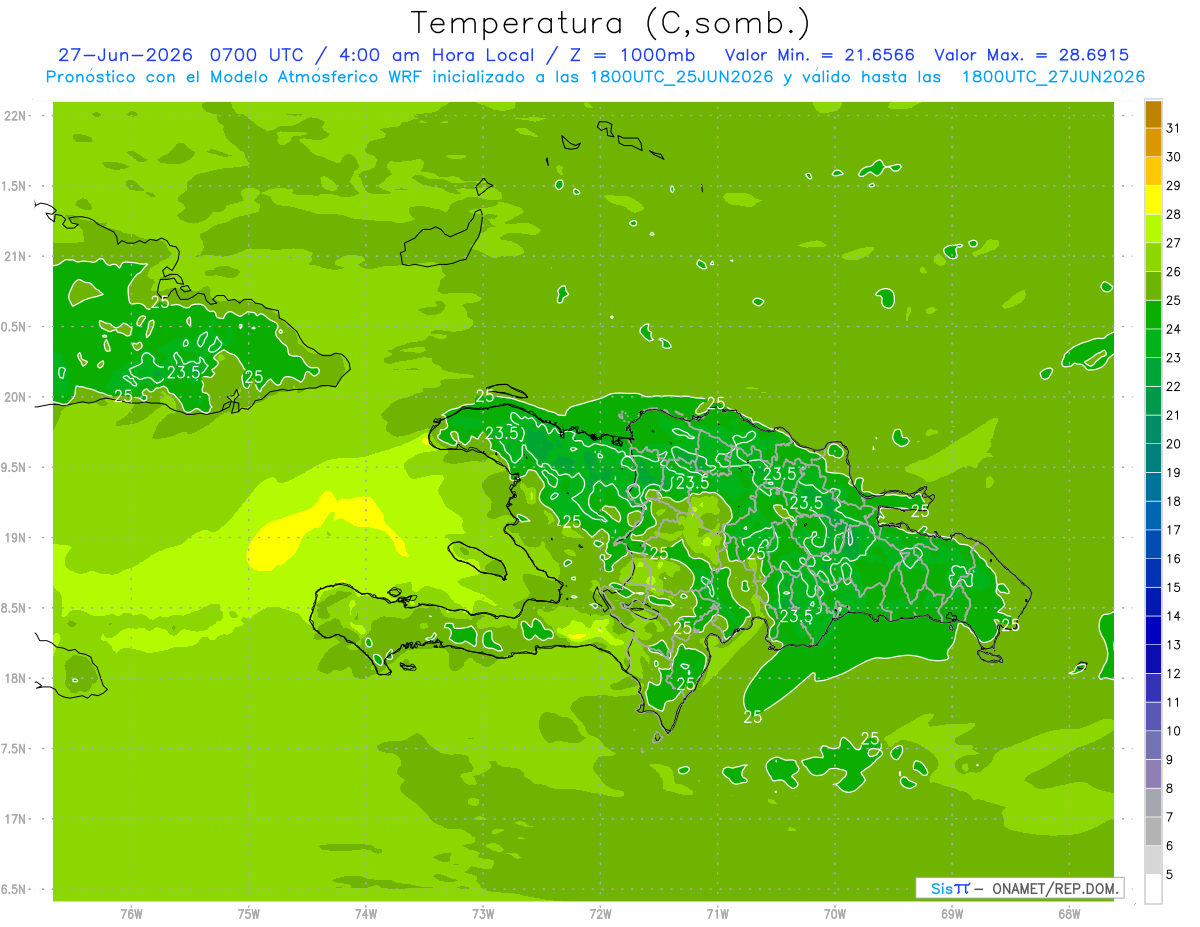The width and height of the screenshot is (1200, 927).
Task: Click the green swatch between 24 and 25
Action: (1153, 314)
